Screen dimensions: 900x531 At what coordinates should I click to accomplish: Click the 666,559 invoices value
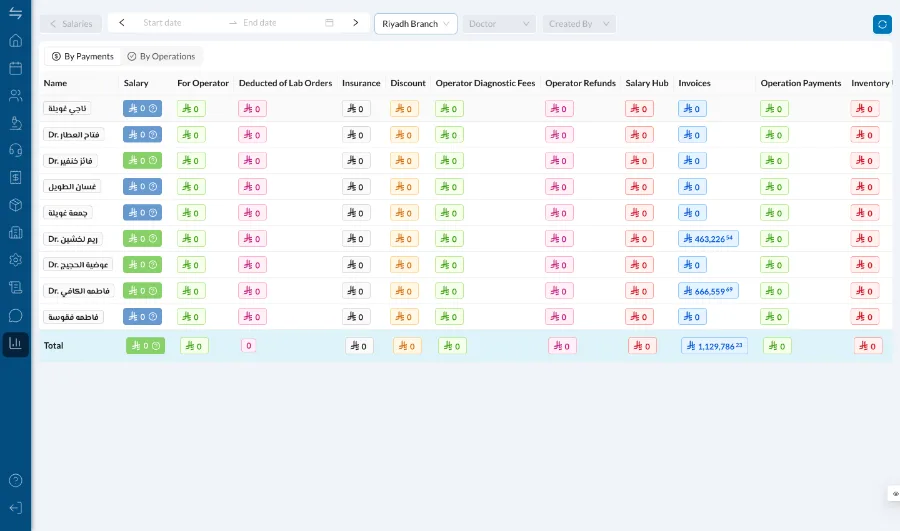point(708,291)
